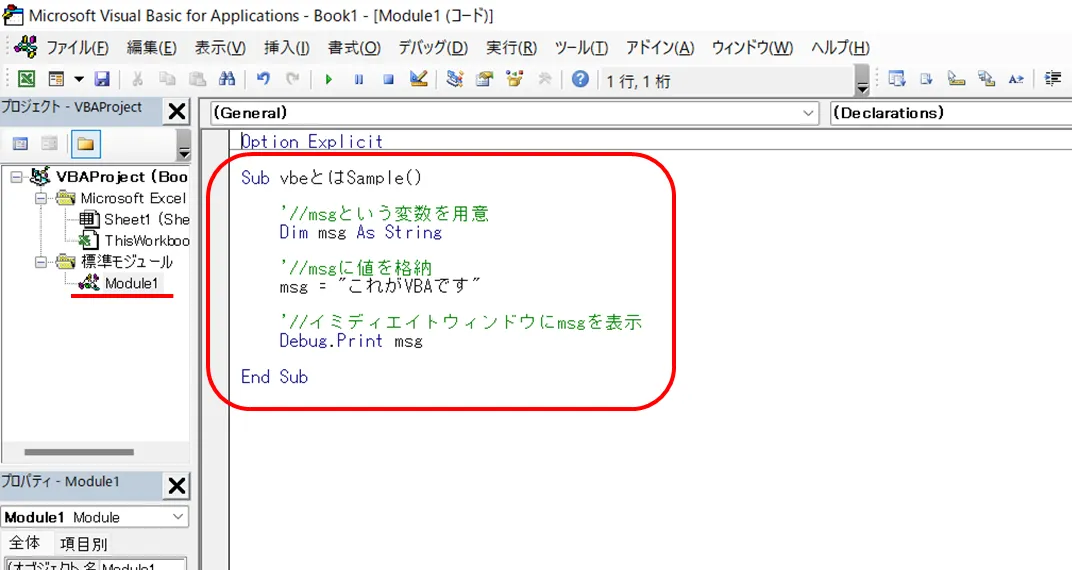Select Module1 in the project tree
Screen dimensions: 1072x570
pyautogui.click(x=131, y=284)
